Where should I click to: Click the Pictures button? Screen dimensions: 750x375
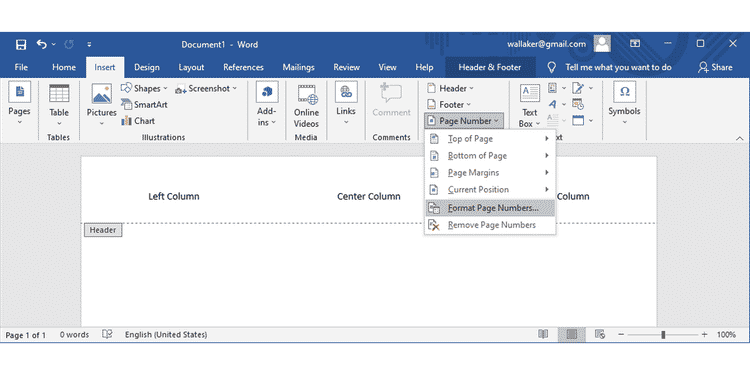101,104
